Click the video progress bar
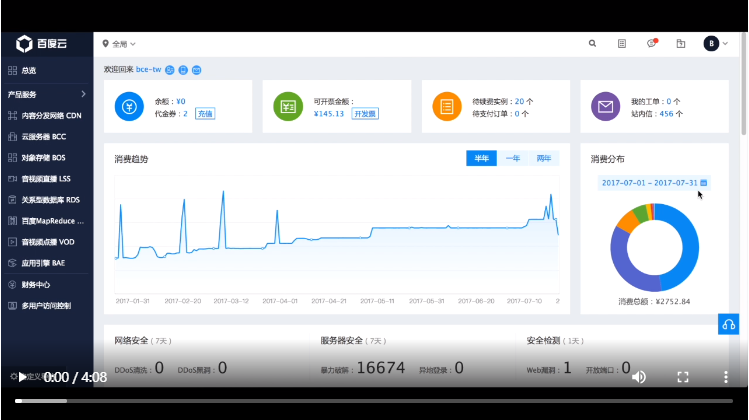 374,401
